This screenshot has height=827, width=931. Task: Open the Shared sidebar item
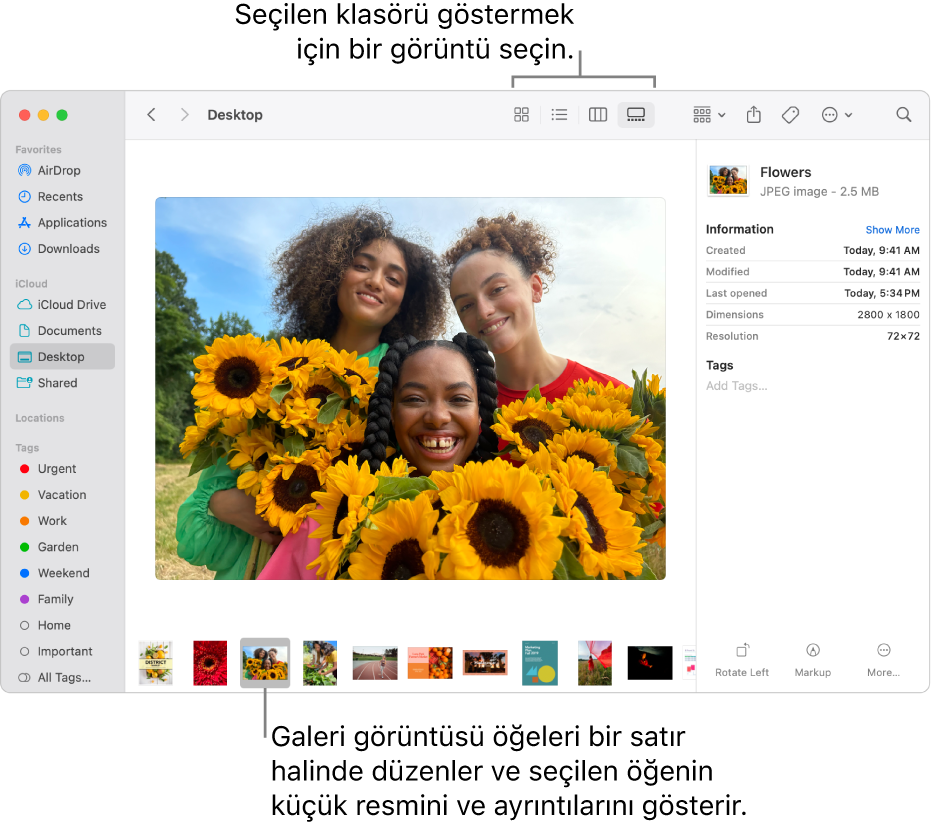(62, 383)
